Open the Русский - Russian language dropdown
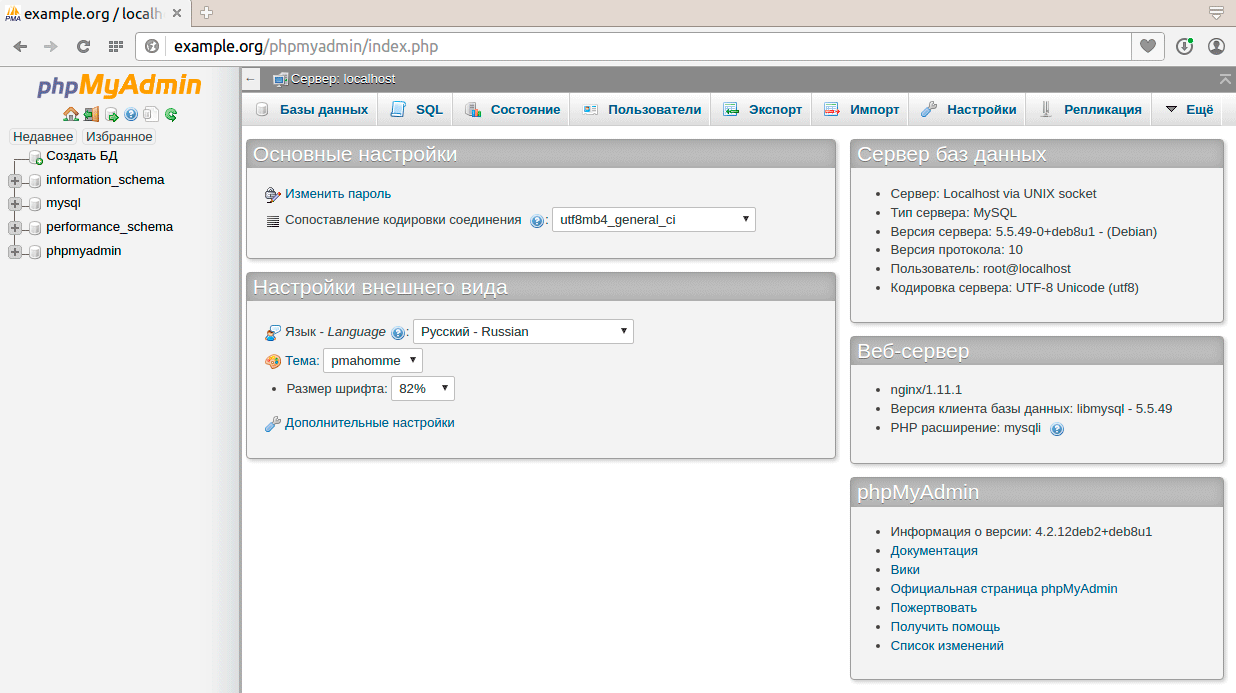The width and height of the screenshot is (1236, 693). [523, 331]
